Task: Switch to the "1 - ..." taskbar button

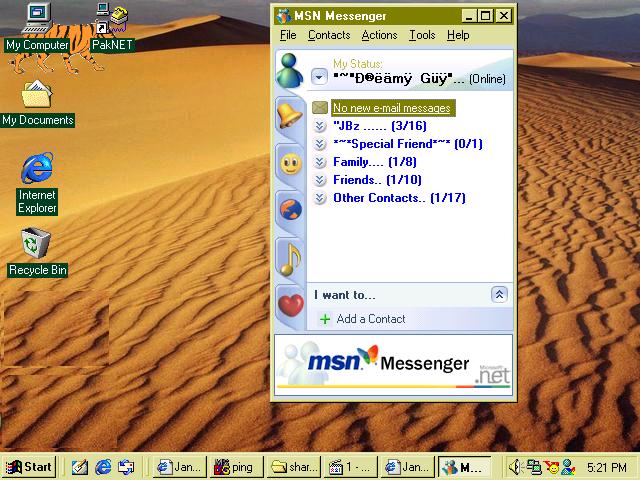Action: 351,467
